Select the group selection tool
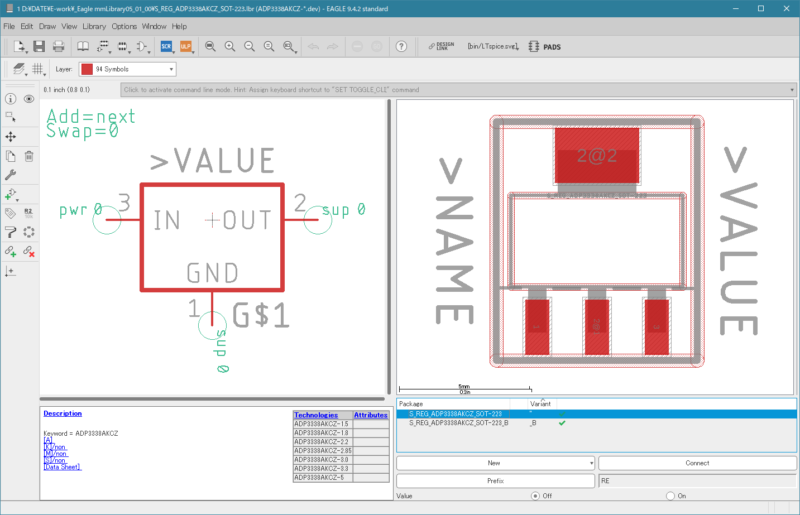 [x=11, y=117]
